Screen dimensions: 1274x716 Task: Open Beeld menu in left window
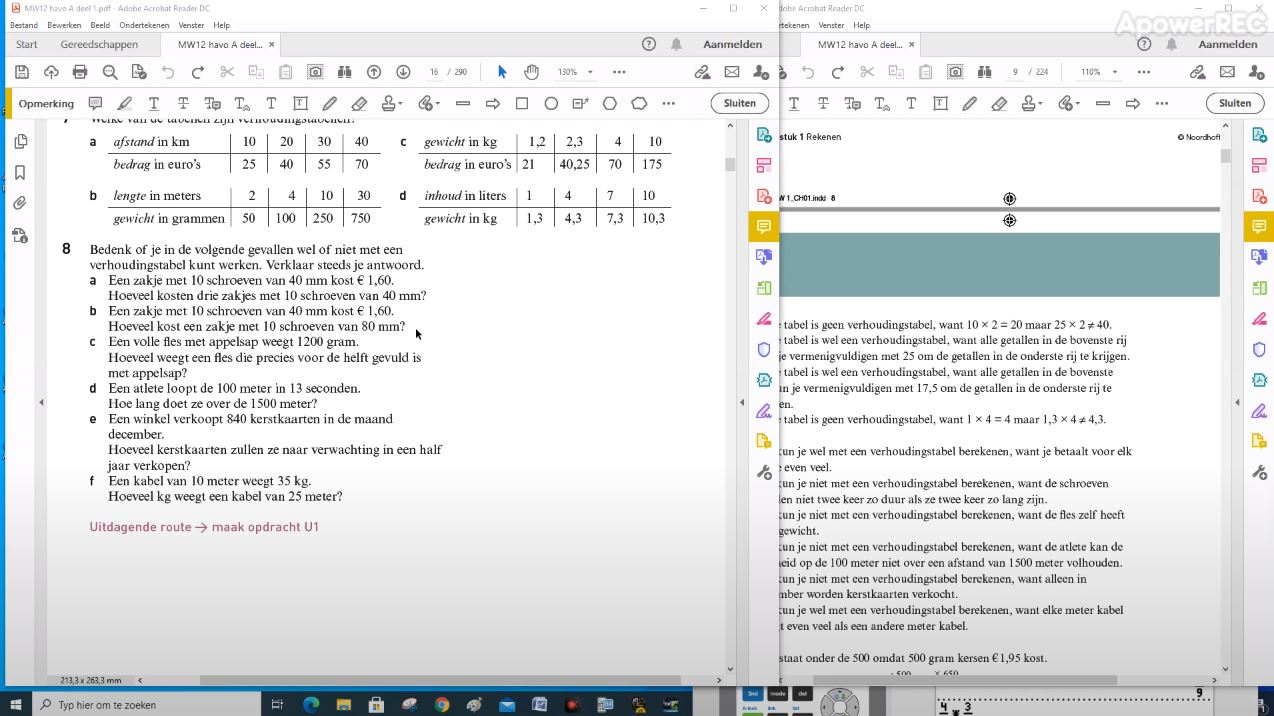coord(100,25)
